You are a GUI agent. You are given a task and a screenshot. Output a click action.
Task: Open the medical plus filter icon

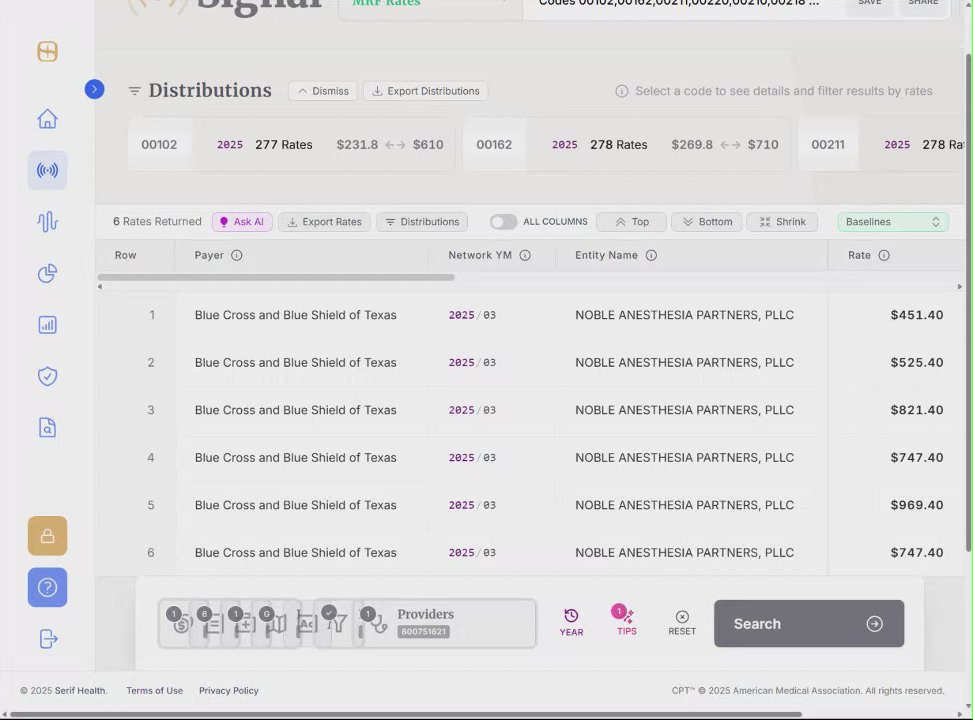click(243, 623)
